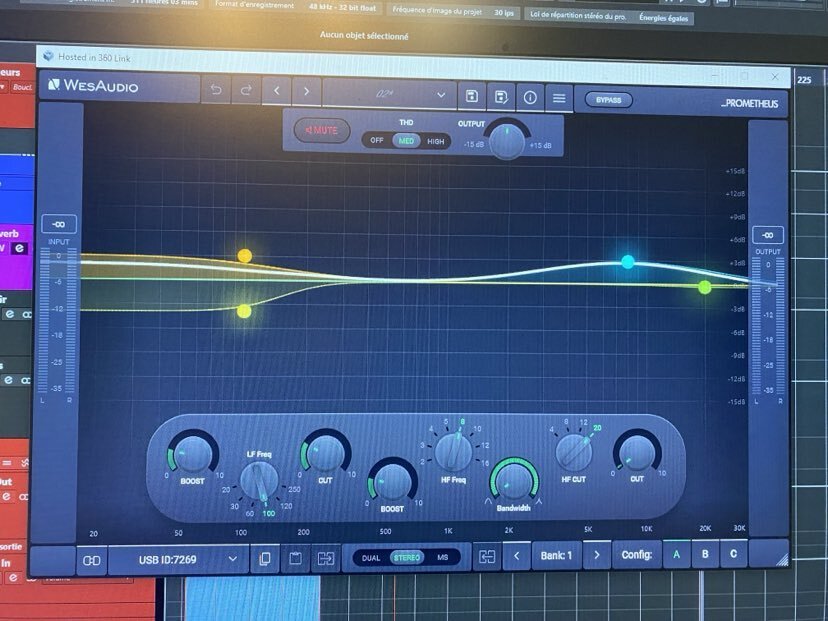Click the OUTPUT gain knob

507,141
